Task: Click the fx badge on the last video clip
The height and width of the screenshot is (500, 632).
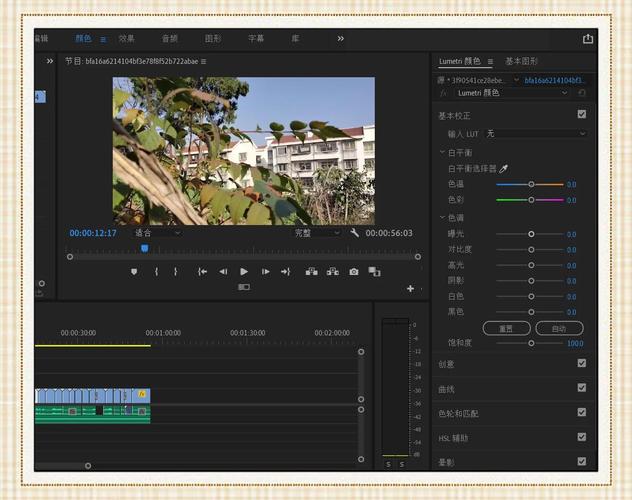Action: coord(142,394)
